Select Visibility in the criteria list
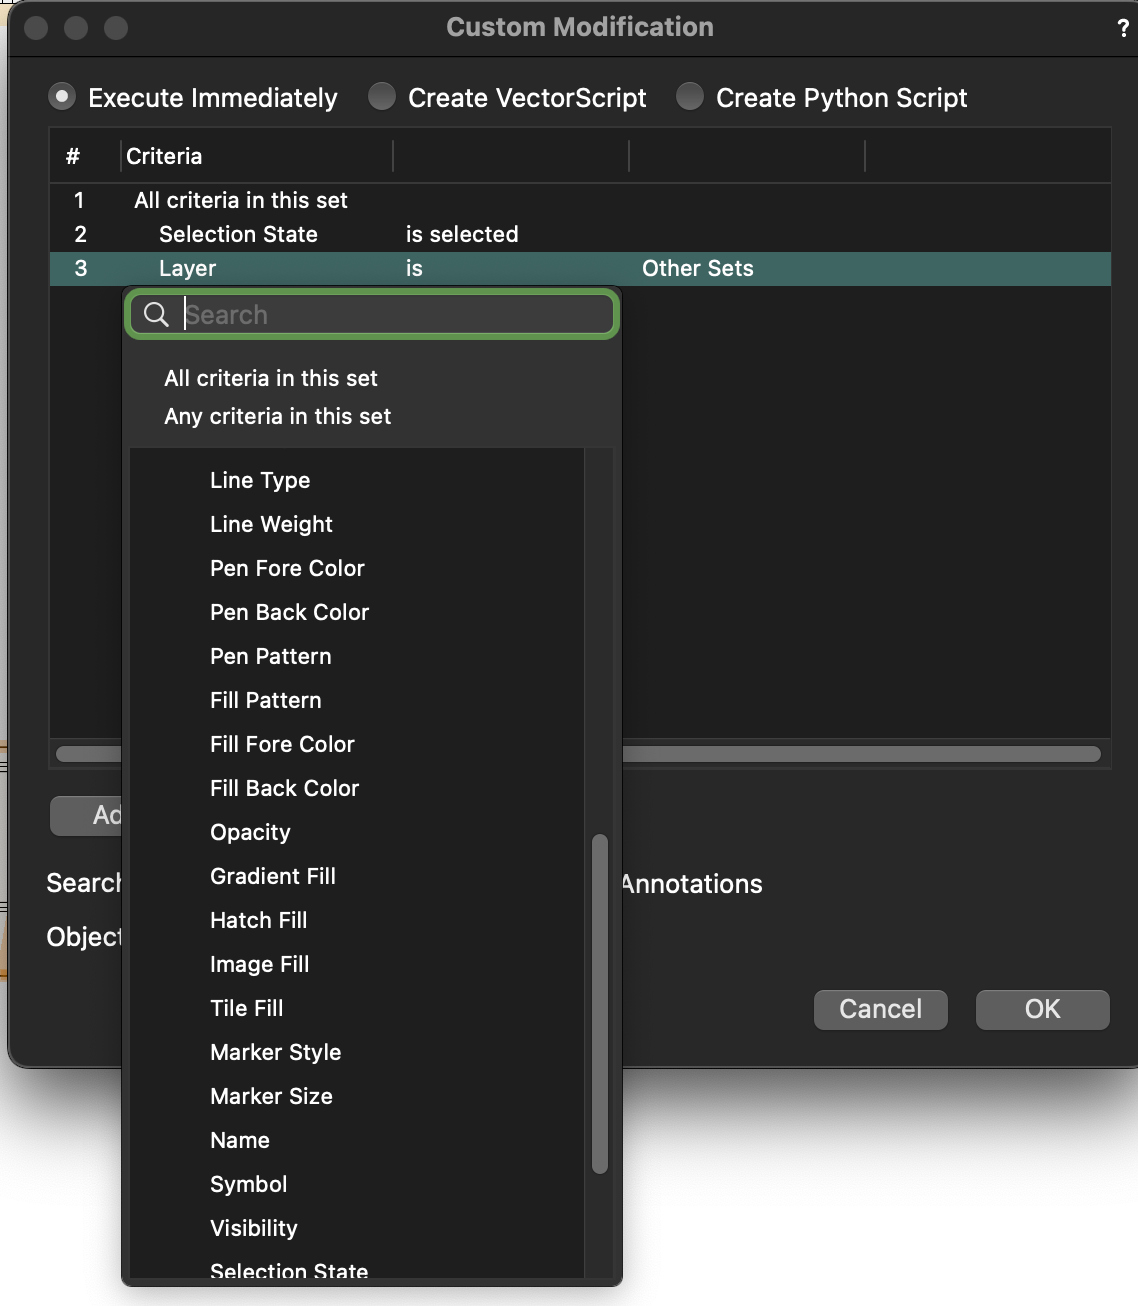The image size is (1138, 1306). 253,1228
